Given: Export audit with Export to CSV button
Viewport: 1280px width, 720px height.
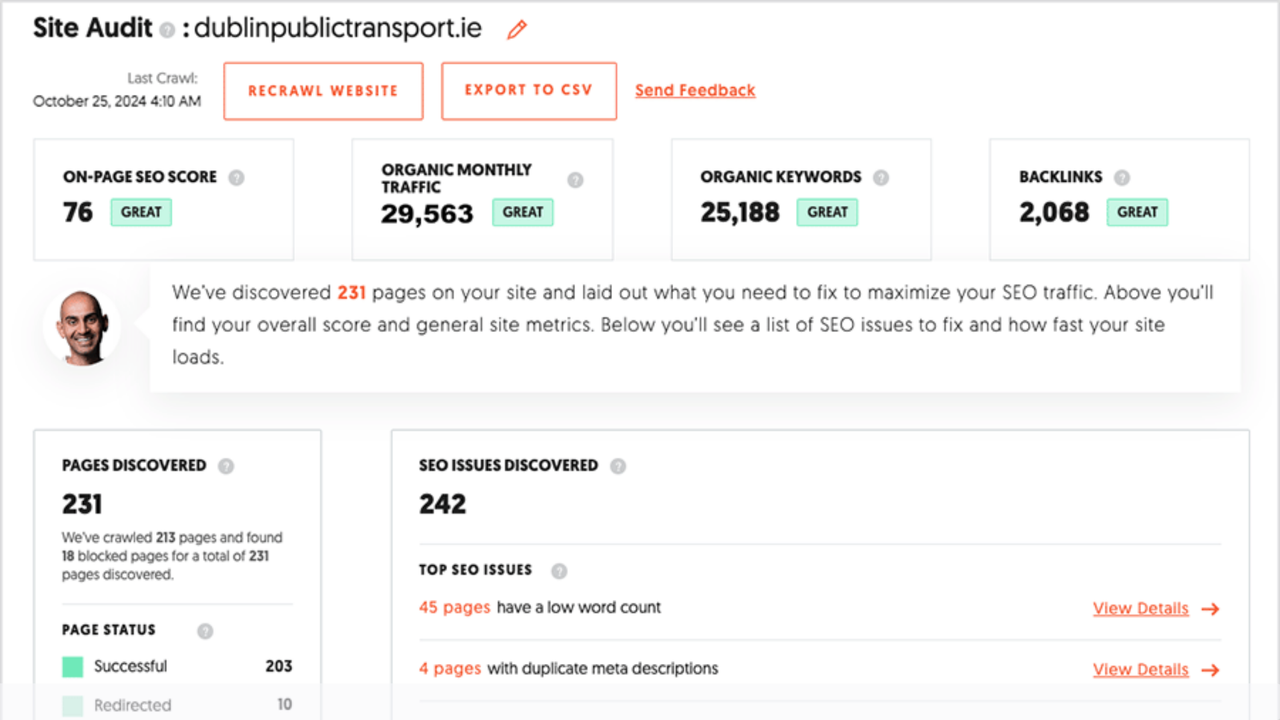Looking at the screenshot, I should pos(529,91).
